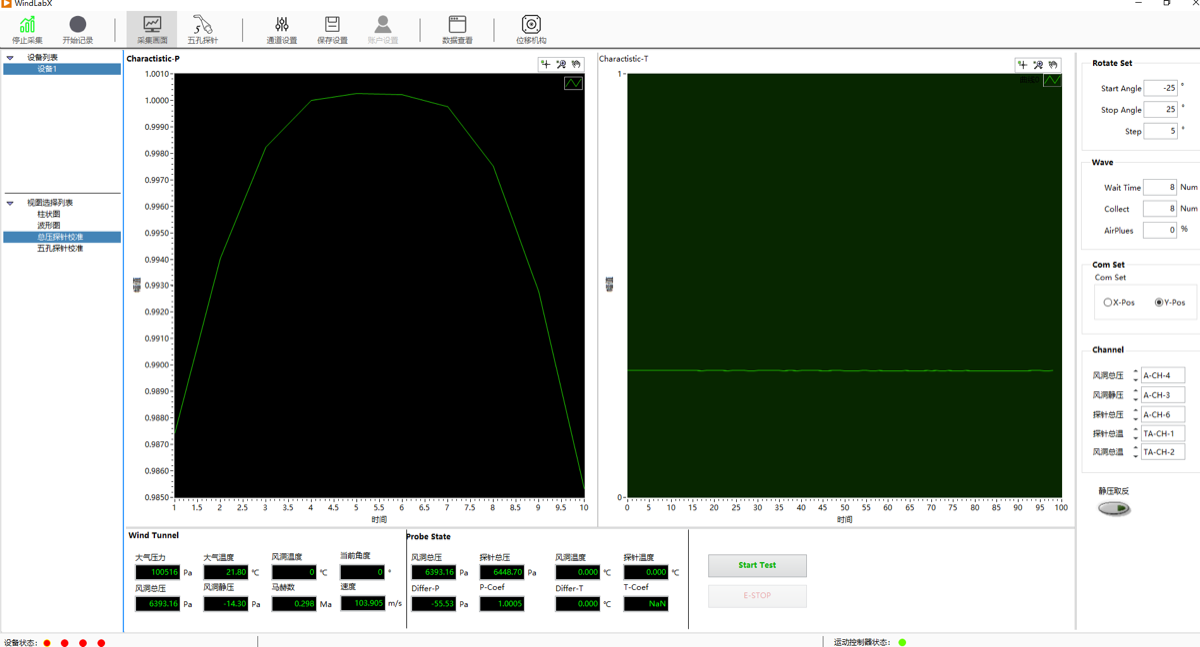
Task: Select crosshair cursor tool on Characteristic-P graph
Action: click(546, 64)
